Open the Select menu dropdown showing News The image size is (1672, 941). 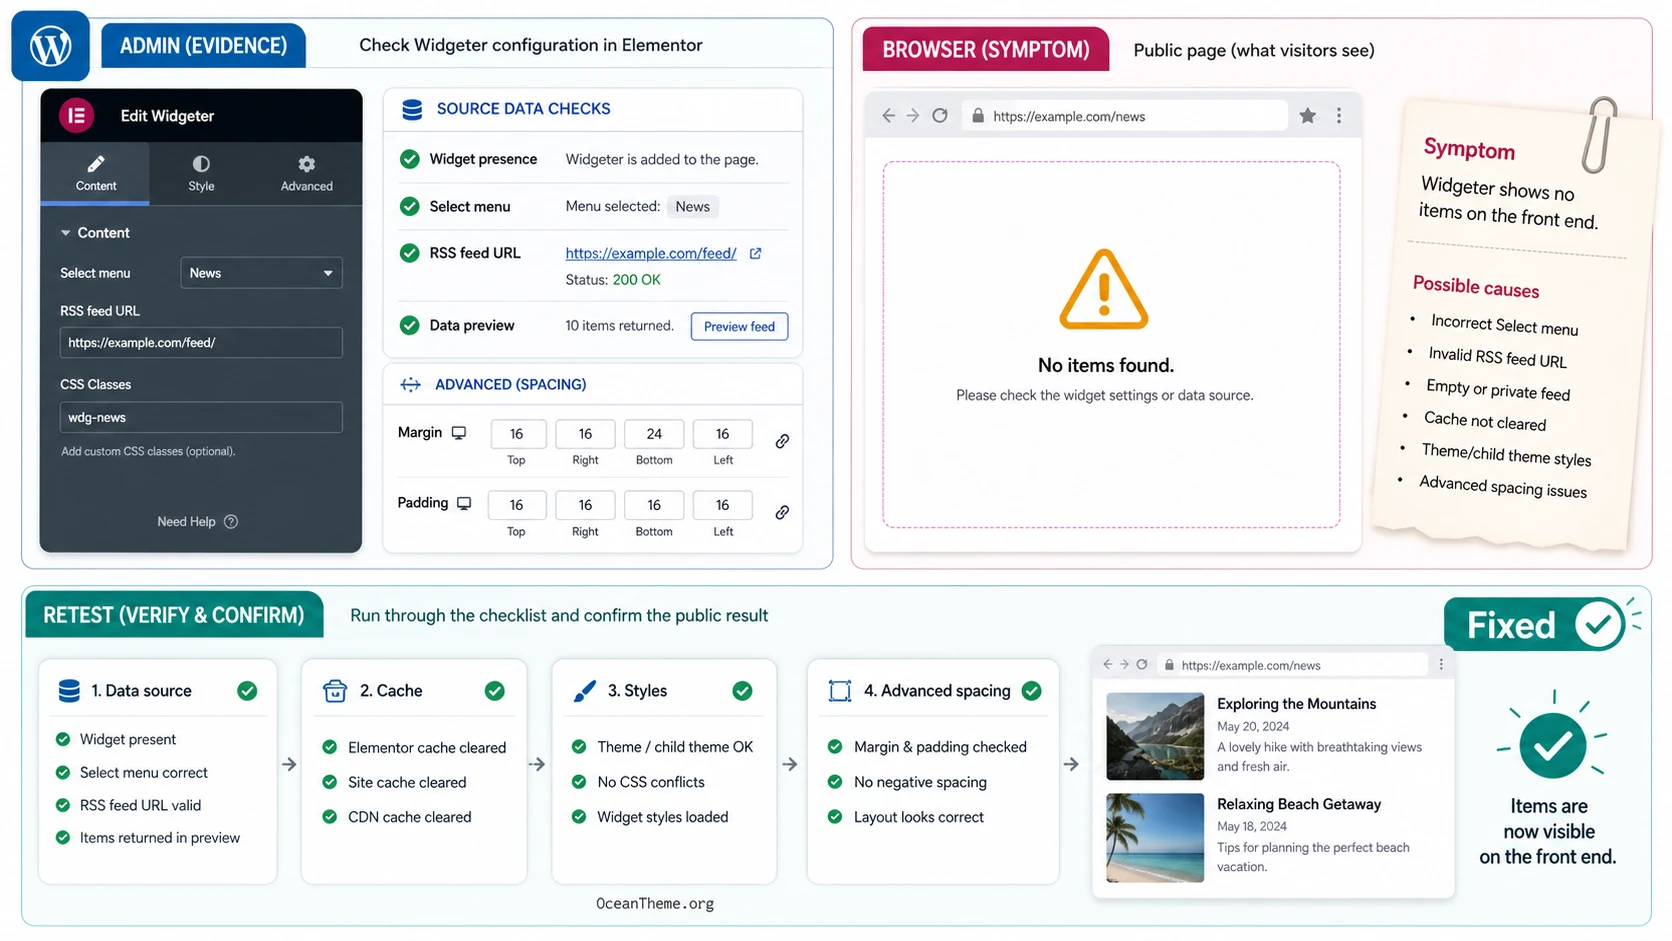coord(261,273)
